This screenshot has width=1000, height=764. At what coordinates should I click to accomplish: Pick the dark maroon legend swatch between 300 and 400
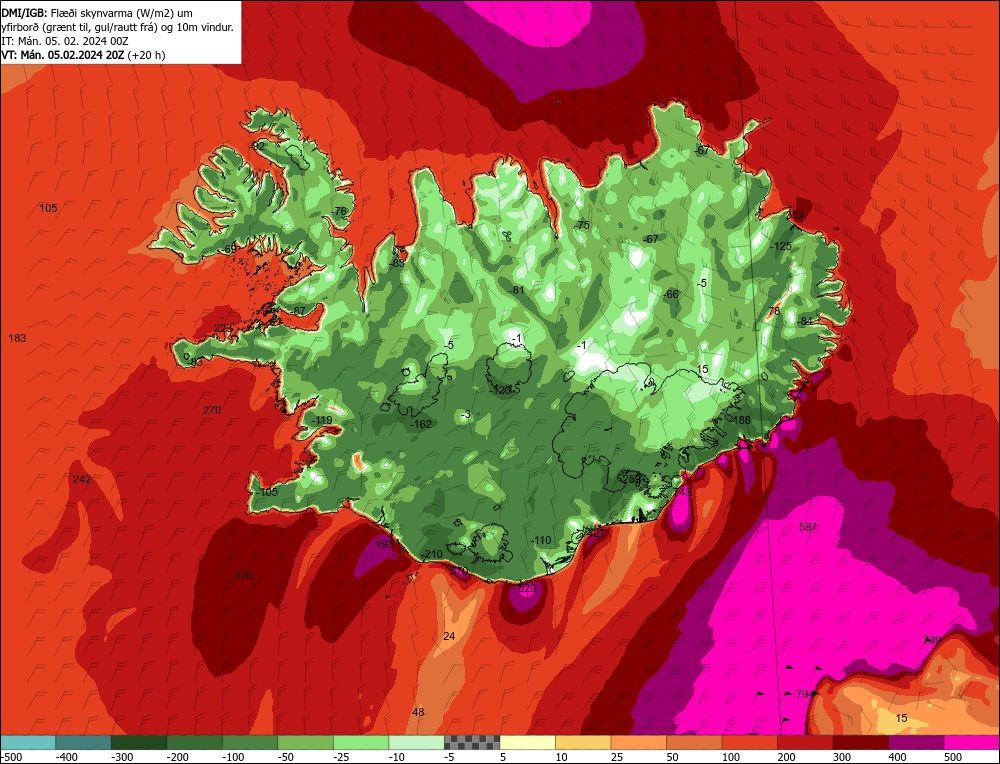(860, 742)
